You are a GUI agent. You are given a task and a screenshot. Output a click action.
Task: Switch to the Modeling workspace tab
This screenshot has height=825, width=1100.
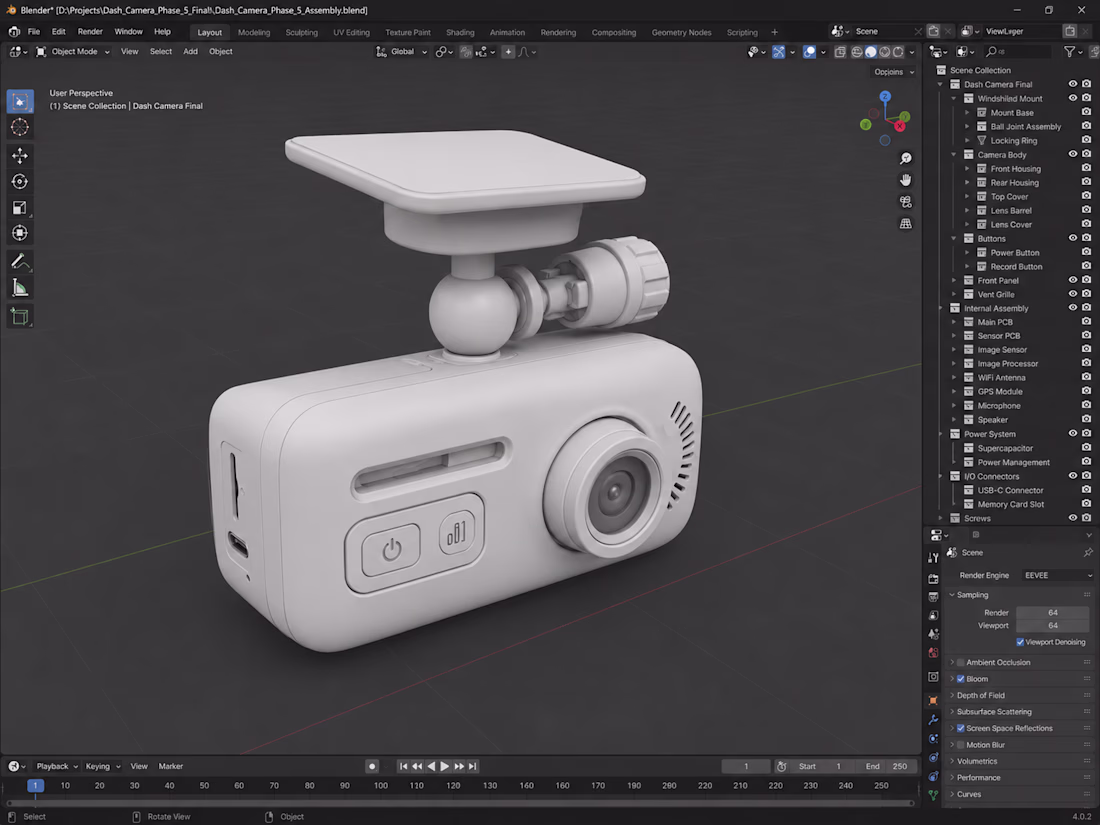tap(254, 32)
